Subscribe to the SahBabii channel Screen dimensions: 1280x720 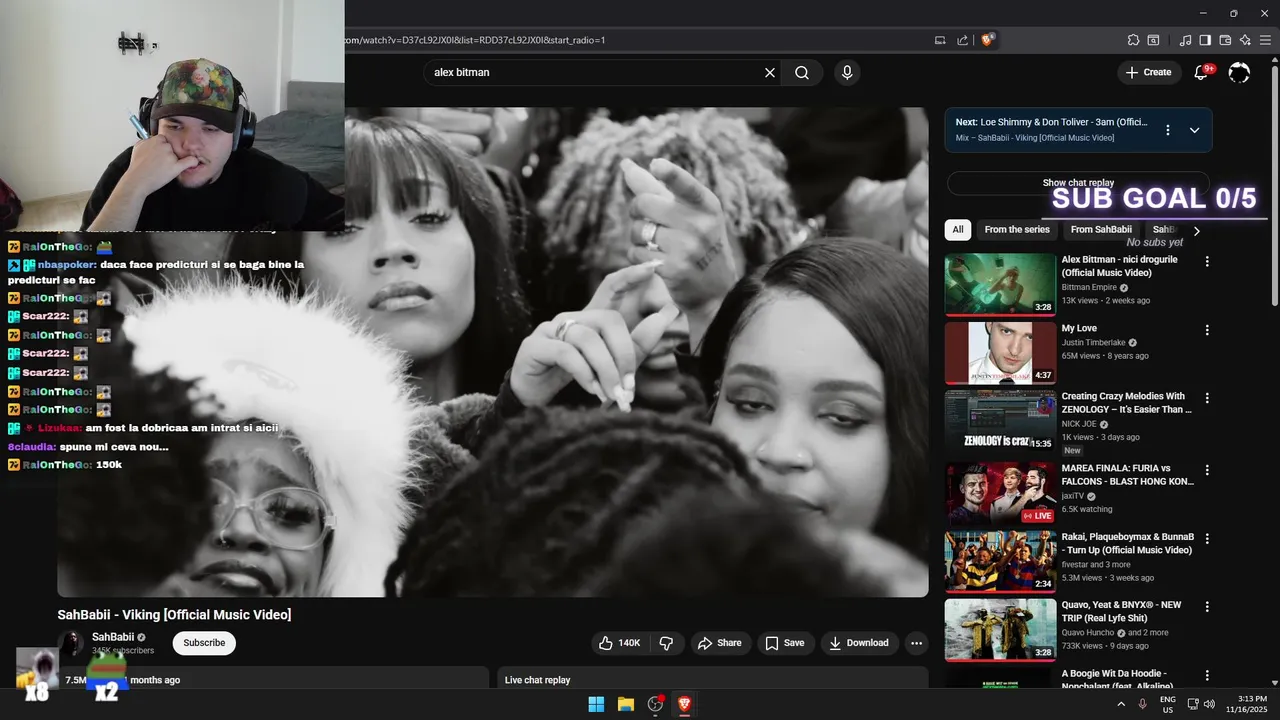pyautogui.click(x=204, y=643)
